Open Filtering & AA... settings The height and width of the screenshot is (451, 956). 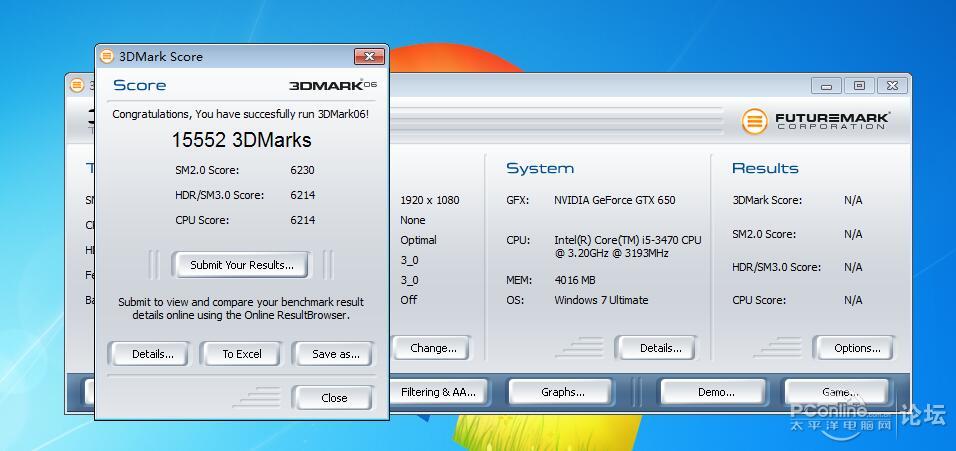pos(437,392)
